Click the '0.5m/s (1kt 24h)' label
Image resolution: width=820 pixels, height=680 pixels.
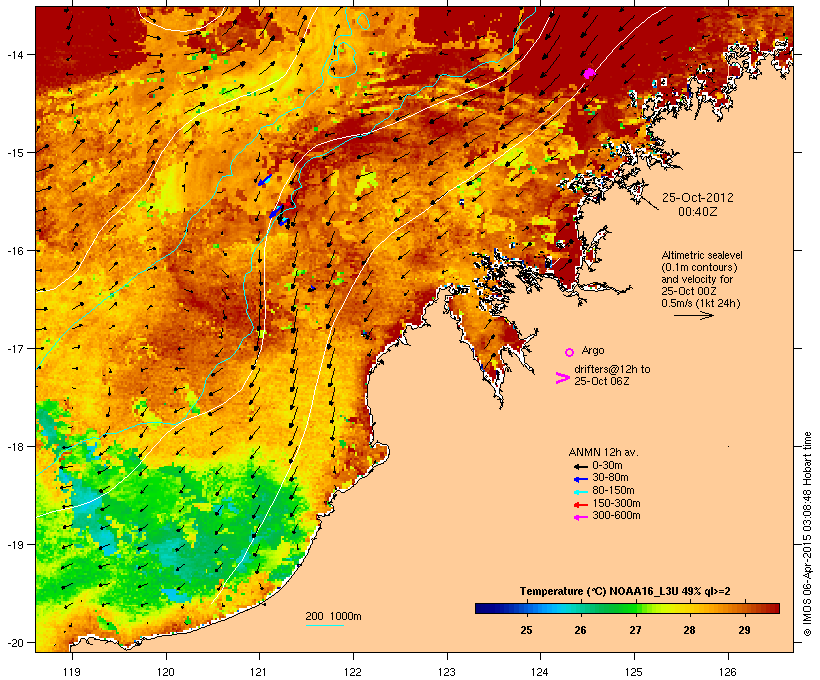[701, 303]
